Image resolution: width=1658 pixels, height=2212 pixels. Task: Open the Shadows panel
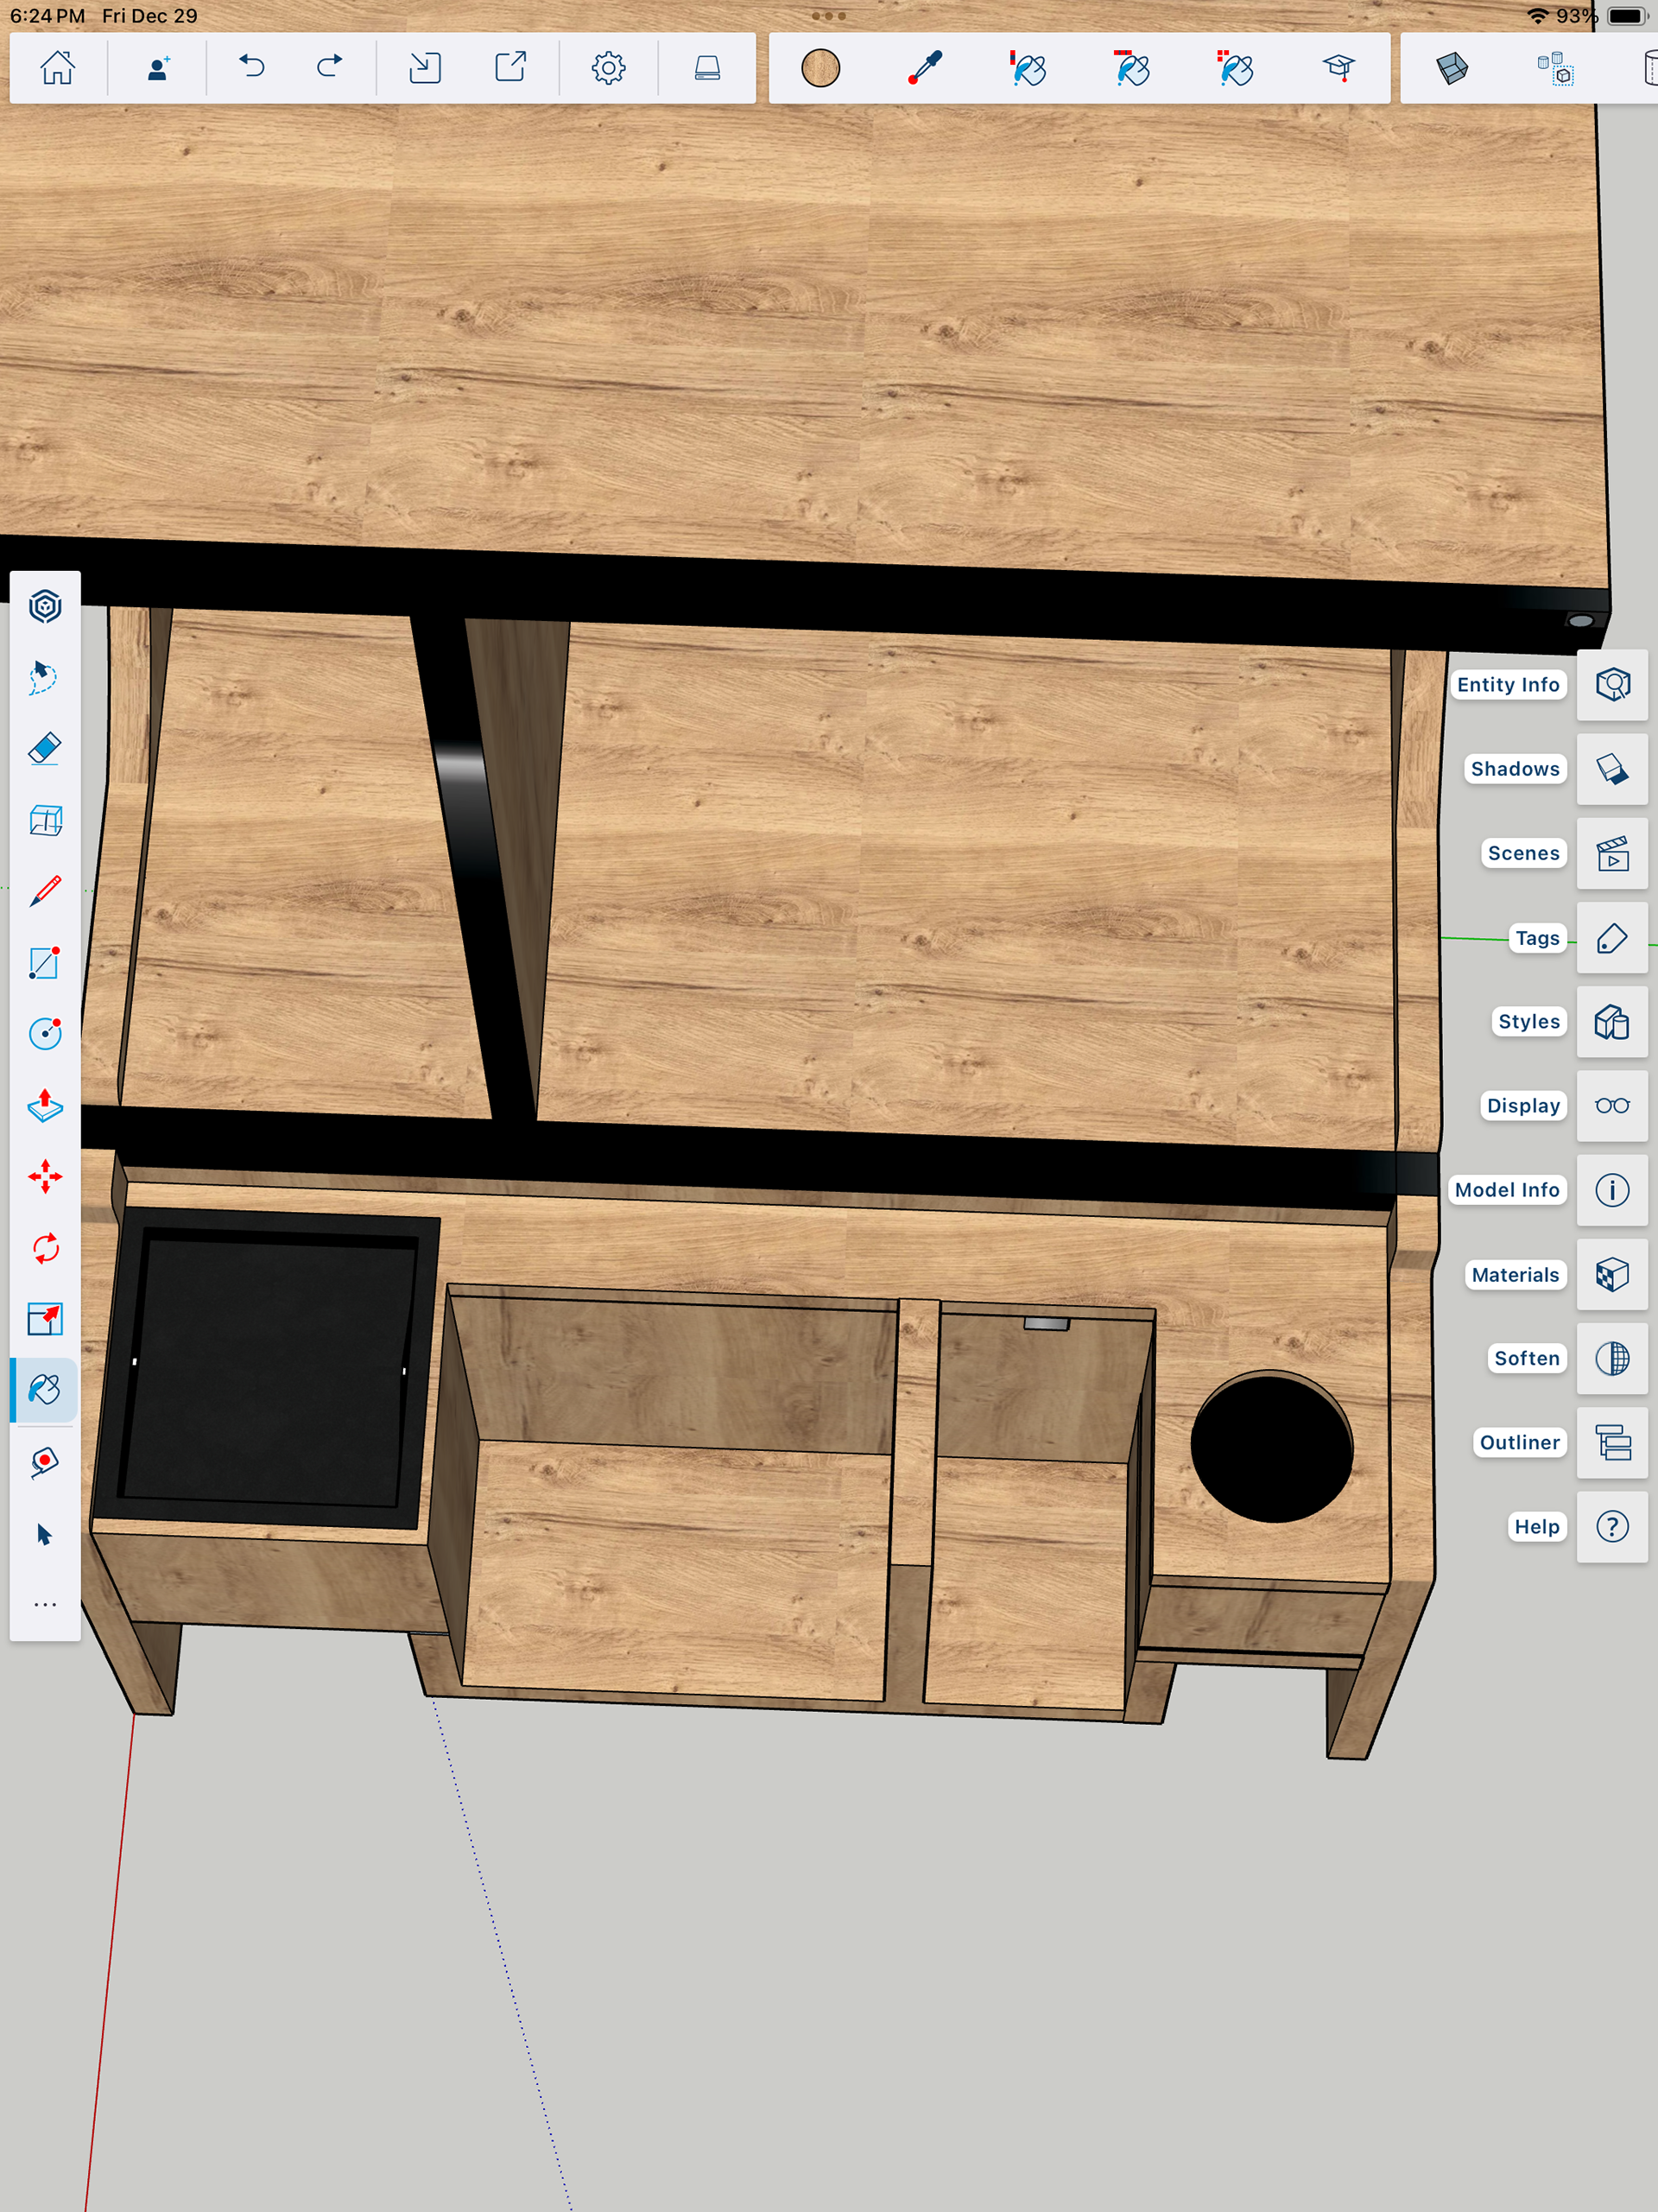click(1611, 769)
